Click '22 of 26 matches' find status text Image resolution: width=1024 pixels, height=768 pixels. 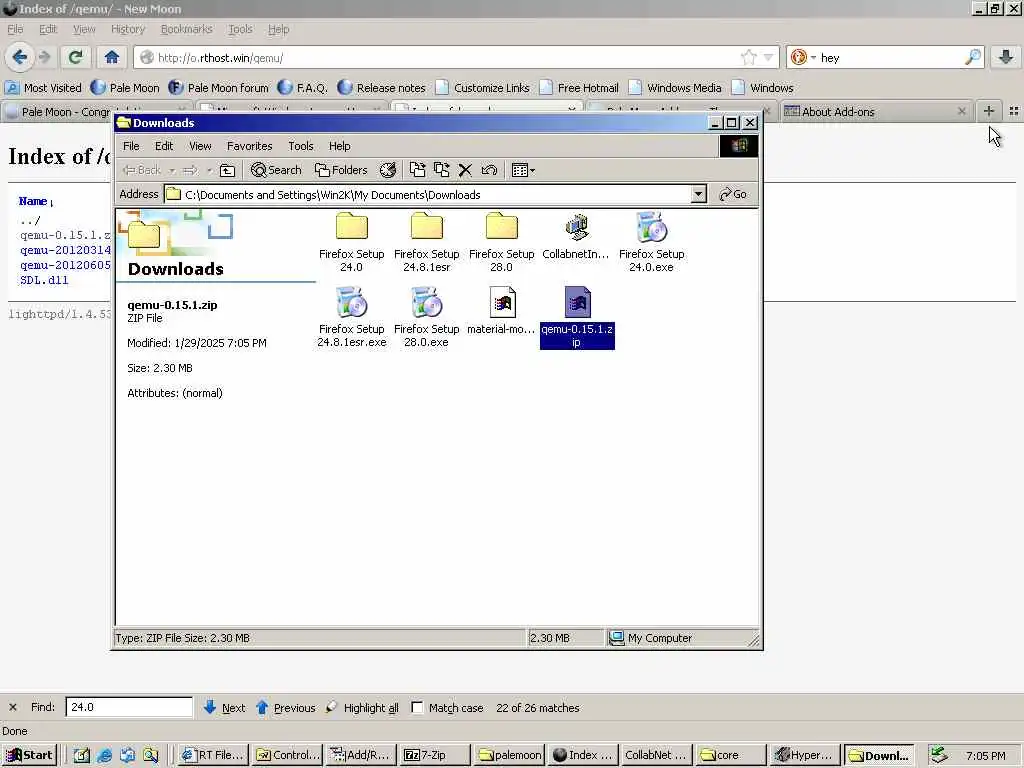coord(537,708)
